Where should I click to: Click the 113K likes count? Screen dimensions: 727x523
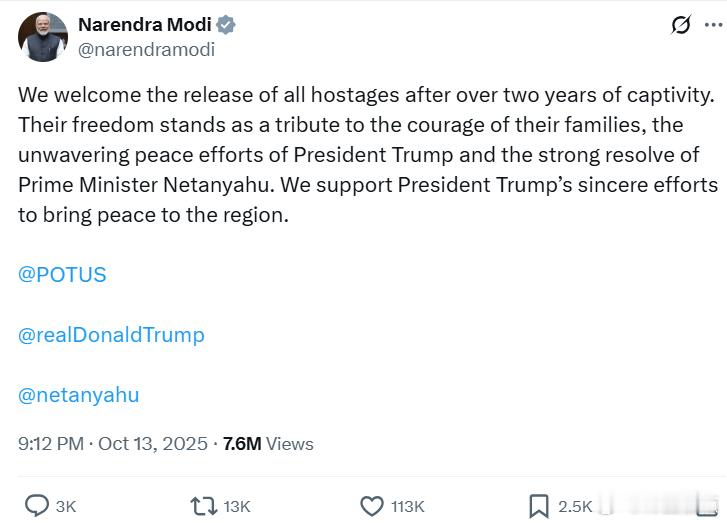407,506
